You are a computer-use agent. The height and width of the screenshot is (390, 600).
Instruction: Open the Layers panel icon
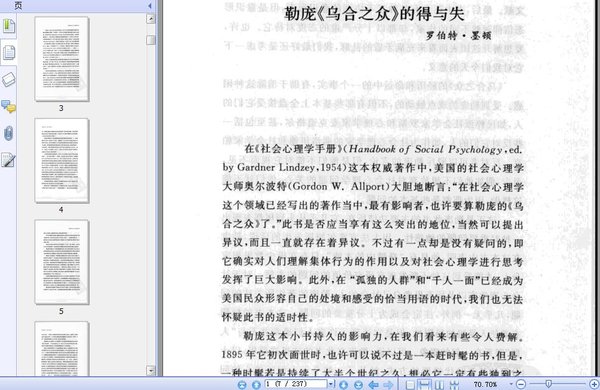(x=8, y=79)
